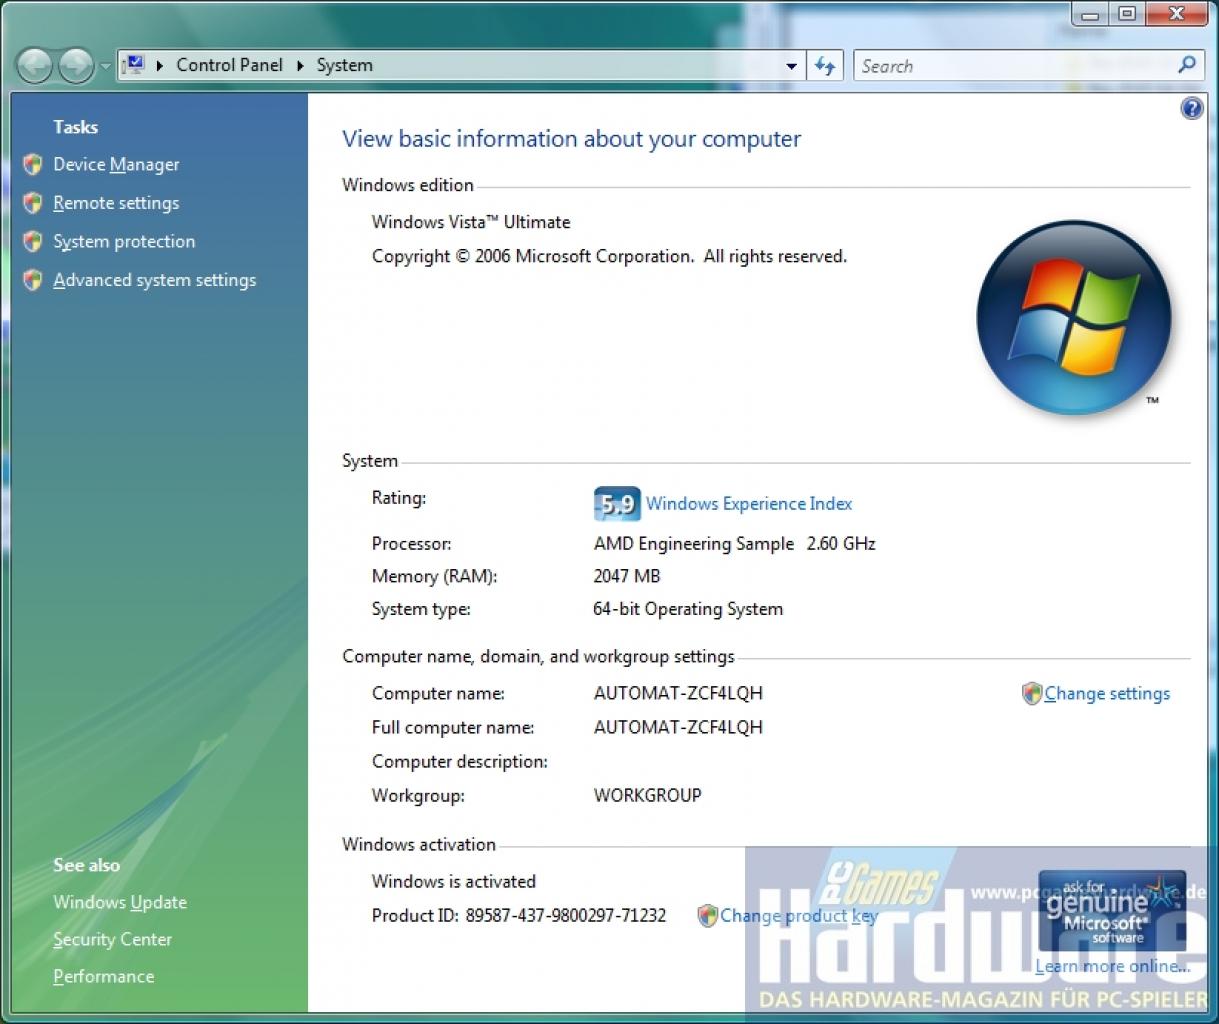Click the Back navigation arrow button
Image resolution: width=1219 pixels, height=1024 pixels.
(x=34, y=67)
